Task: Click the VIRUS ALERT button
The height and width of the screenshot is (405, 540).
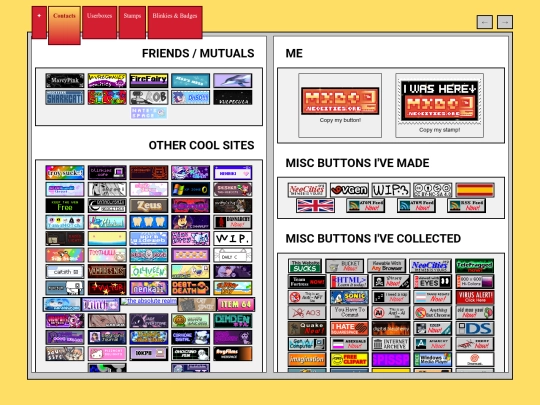Action: pyautogui.click(x=475, y=297)
